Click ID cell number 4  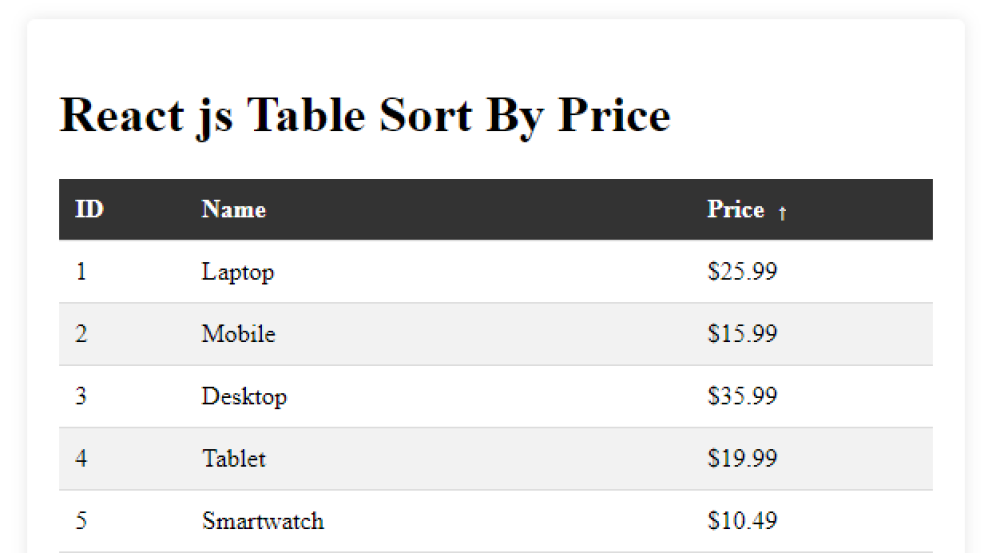[x=81, y=459]
